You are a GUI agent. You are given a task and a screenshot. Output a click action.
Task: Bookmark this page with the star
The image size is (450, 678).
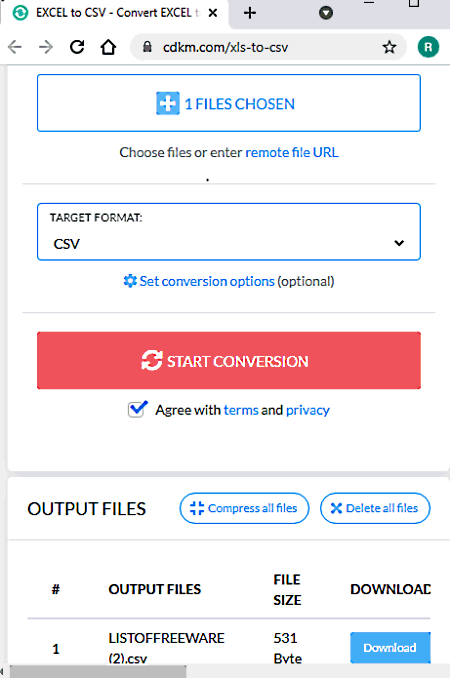(x=389, y=47)
